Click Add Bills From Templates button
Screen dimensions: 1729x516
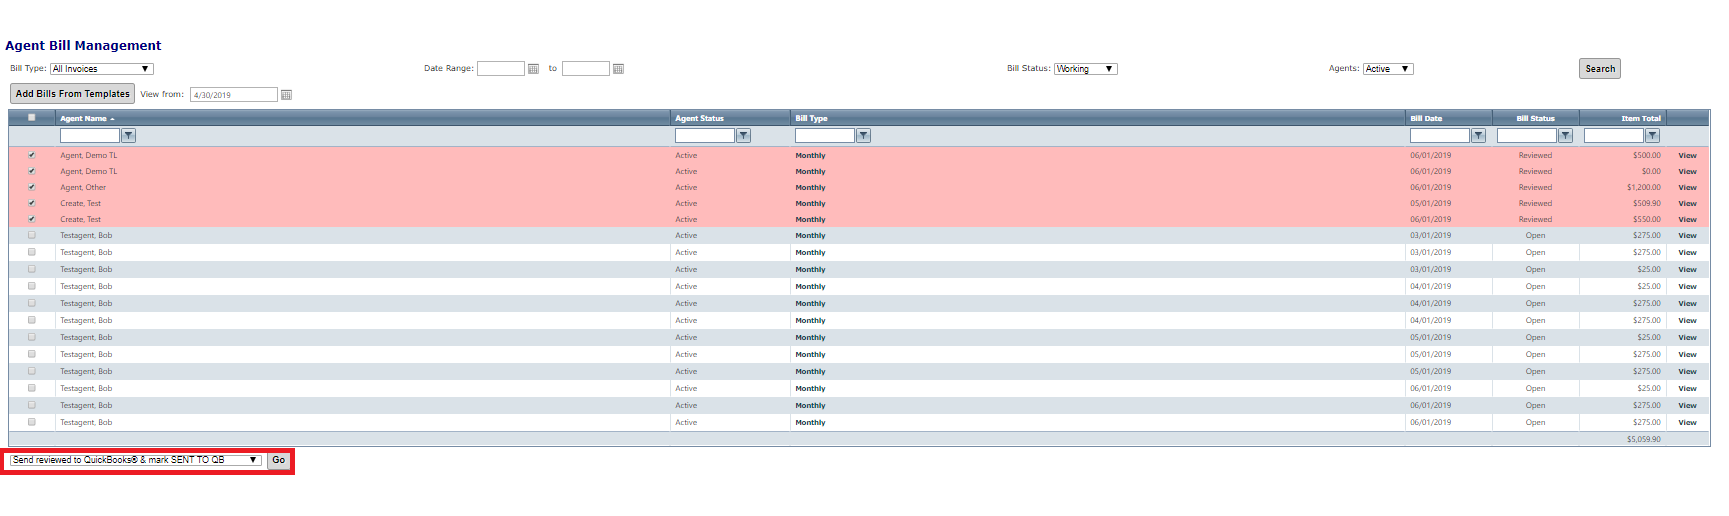coord(72,94)
